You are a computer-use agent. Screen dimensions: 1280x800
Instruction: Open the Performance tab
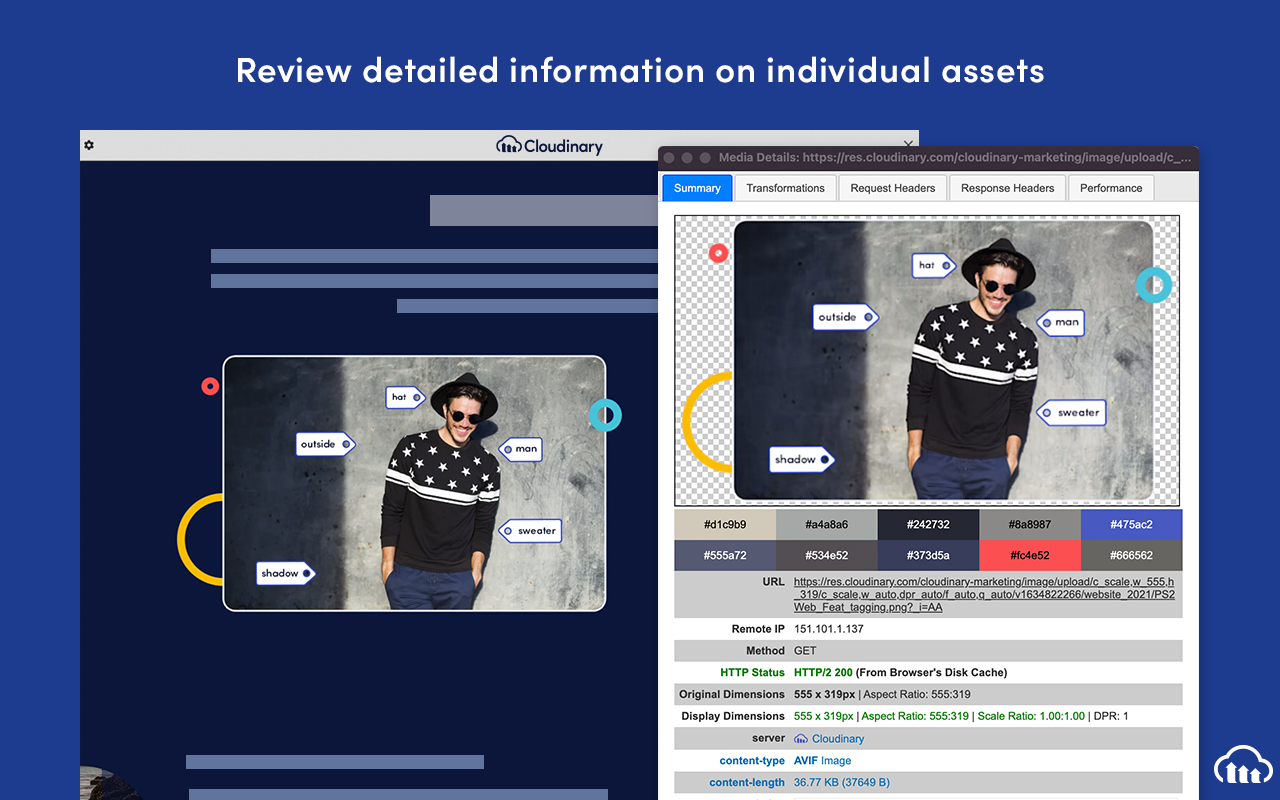(x=1111, y=187)
